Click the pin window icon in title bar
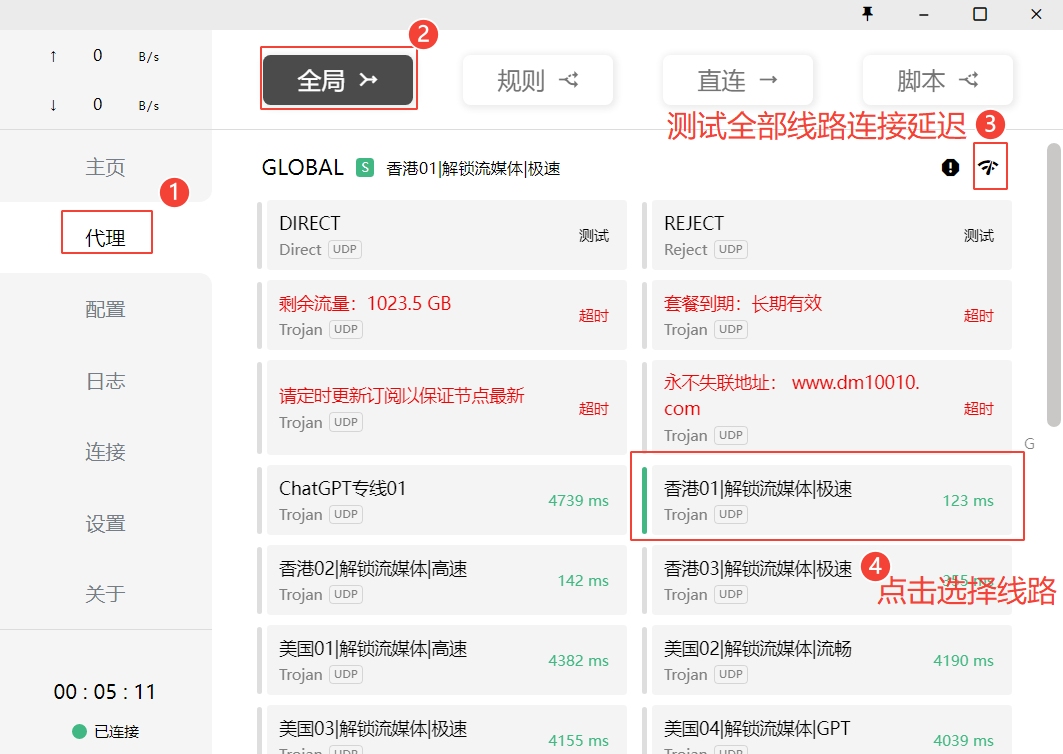 868,14
